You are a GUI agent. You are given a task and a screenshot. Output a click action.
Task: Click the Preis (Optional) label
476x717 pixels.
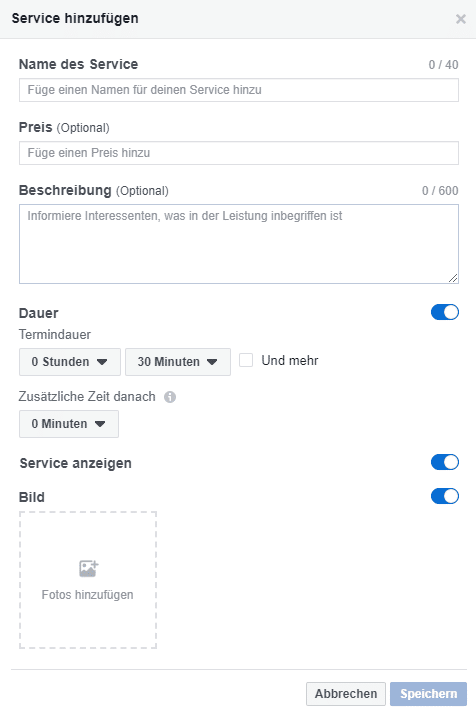coord(64,127)
